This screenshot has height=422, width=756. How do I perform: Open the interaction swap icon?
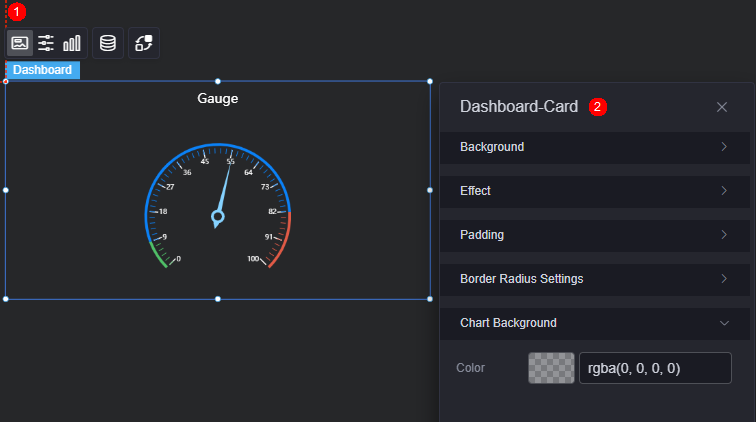point(144,43)
